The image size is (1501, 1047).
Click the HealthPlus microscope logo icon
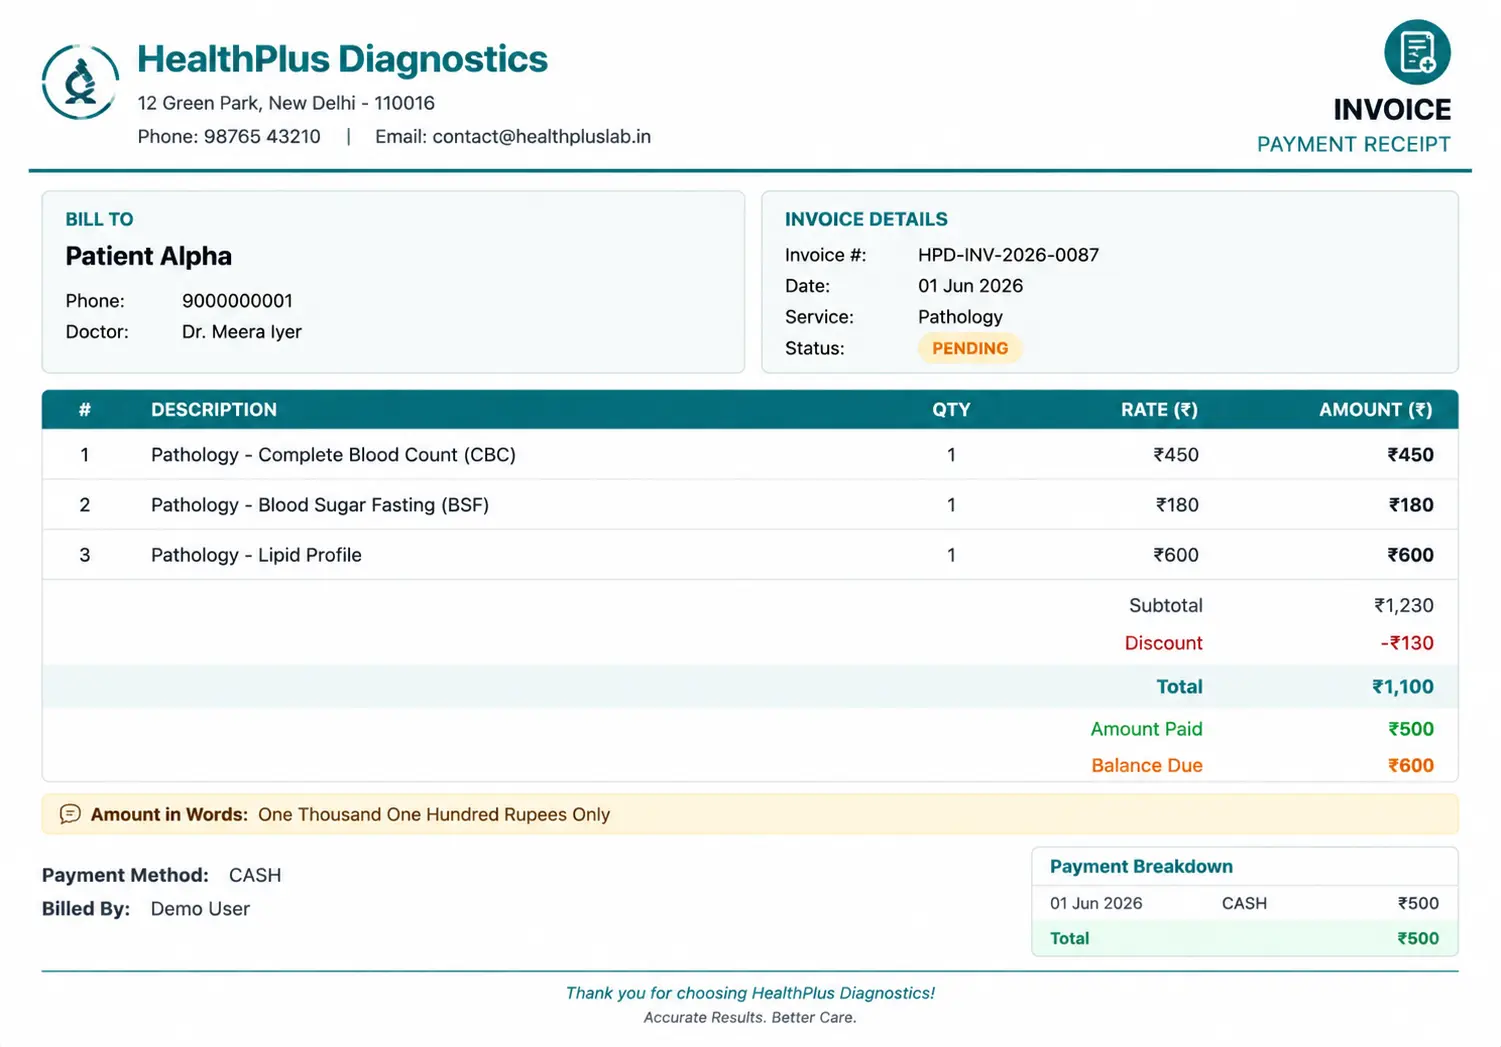80,82
